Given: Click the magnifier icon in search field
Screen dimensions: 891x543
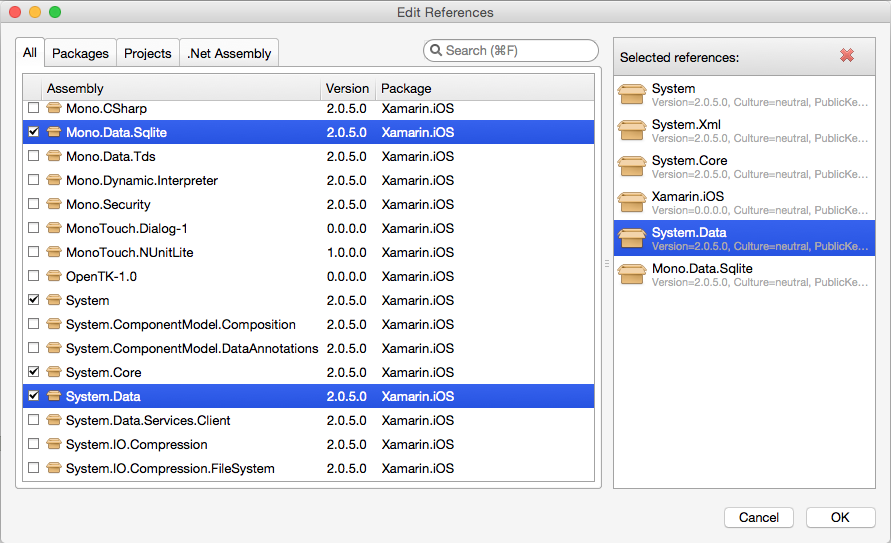Looking at the screenshot, I should (x=436, y=51).
